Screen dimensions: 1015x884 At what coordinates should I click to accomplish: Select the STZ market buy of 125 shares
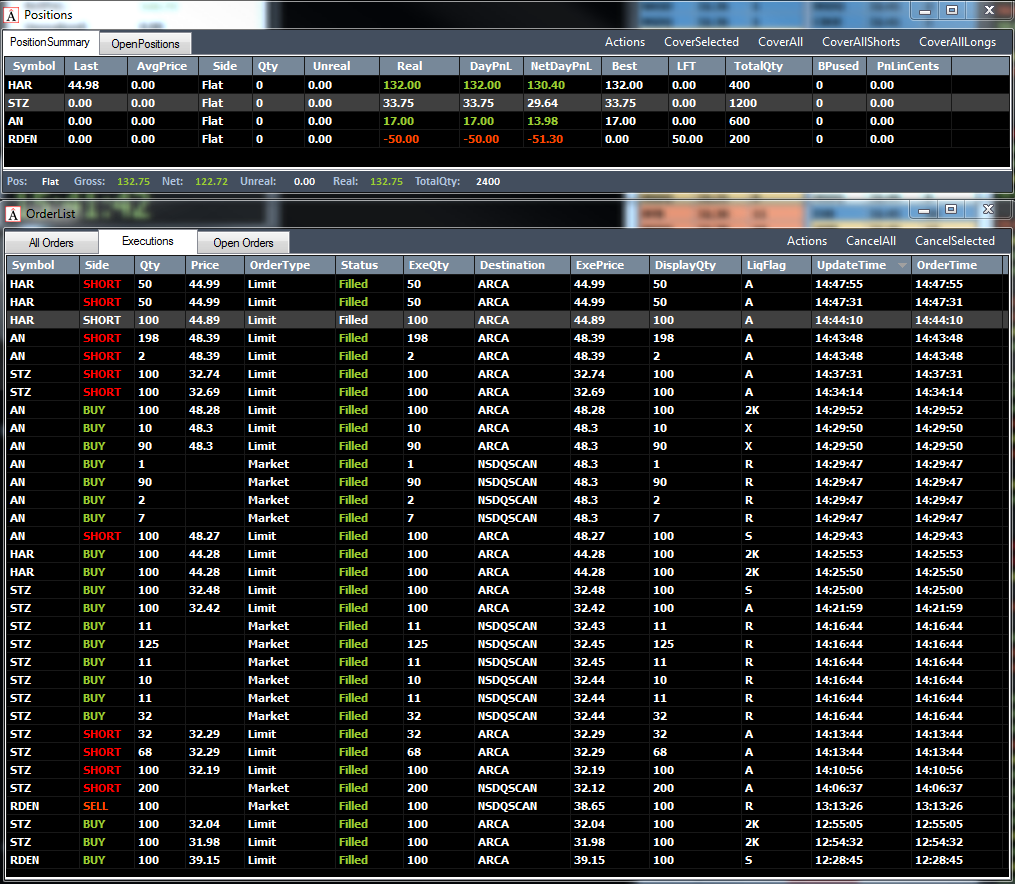507,645
